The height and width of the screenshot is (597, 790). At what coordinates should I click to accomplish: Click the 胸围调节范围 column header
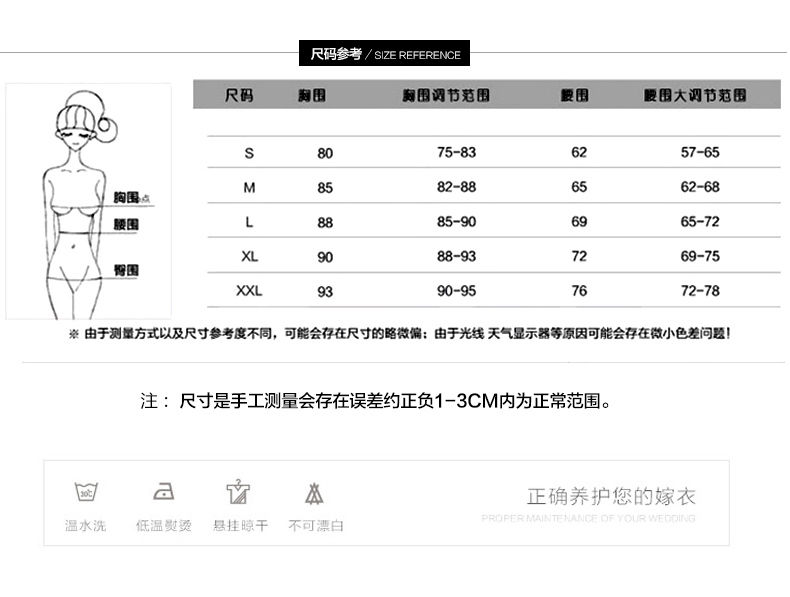(446, 95)
